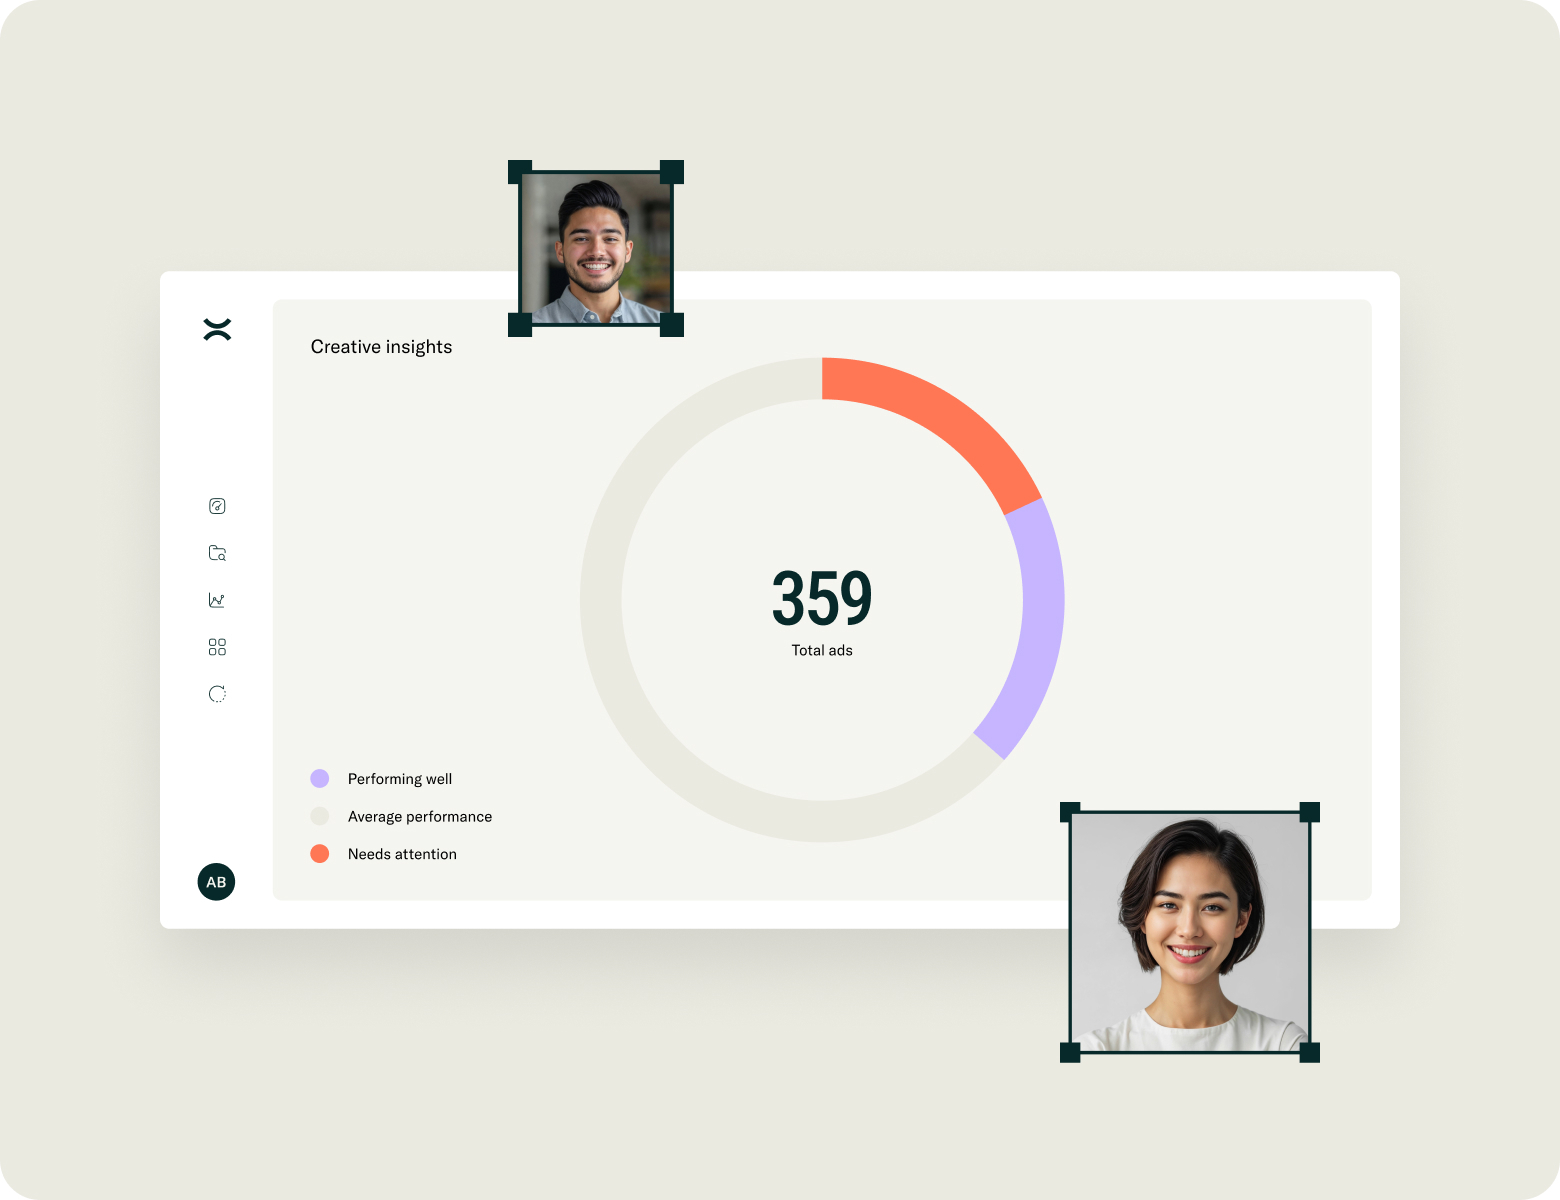Open the four-square grid icon
1560x1200 pixels.
coord(217,647)
